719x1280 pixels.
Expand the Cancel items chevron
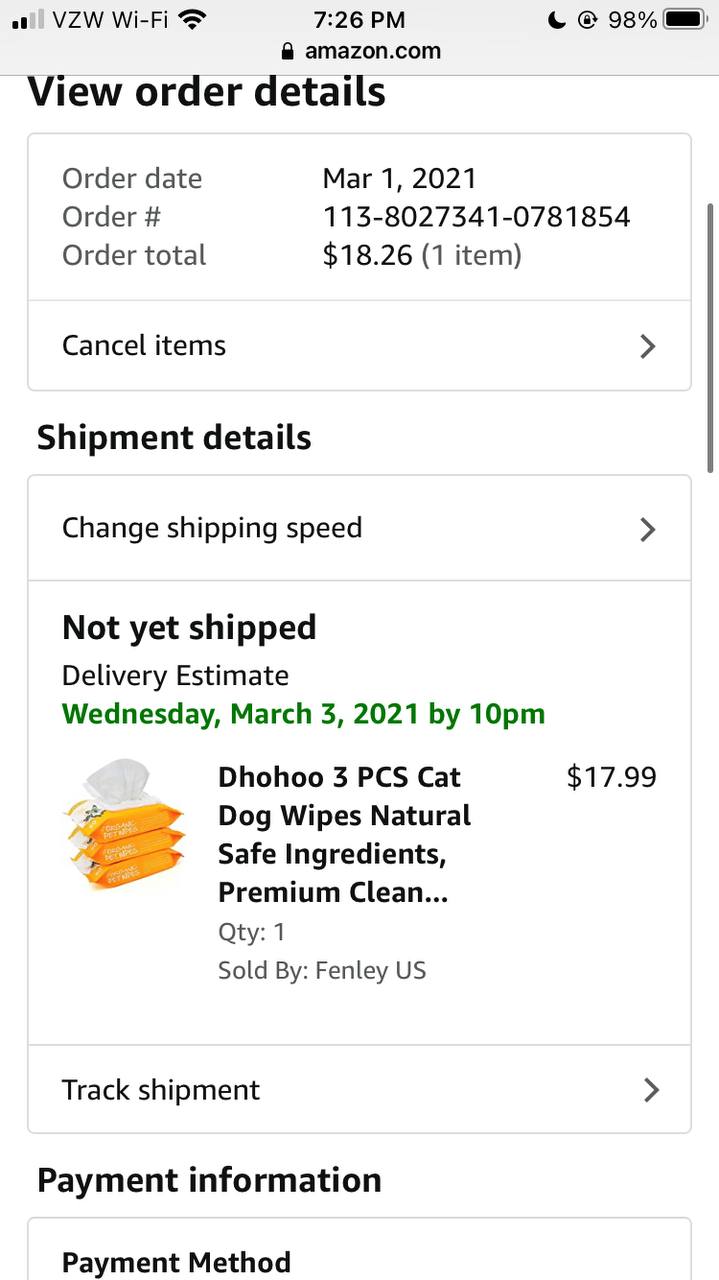click(x=648, y=346)
